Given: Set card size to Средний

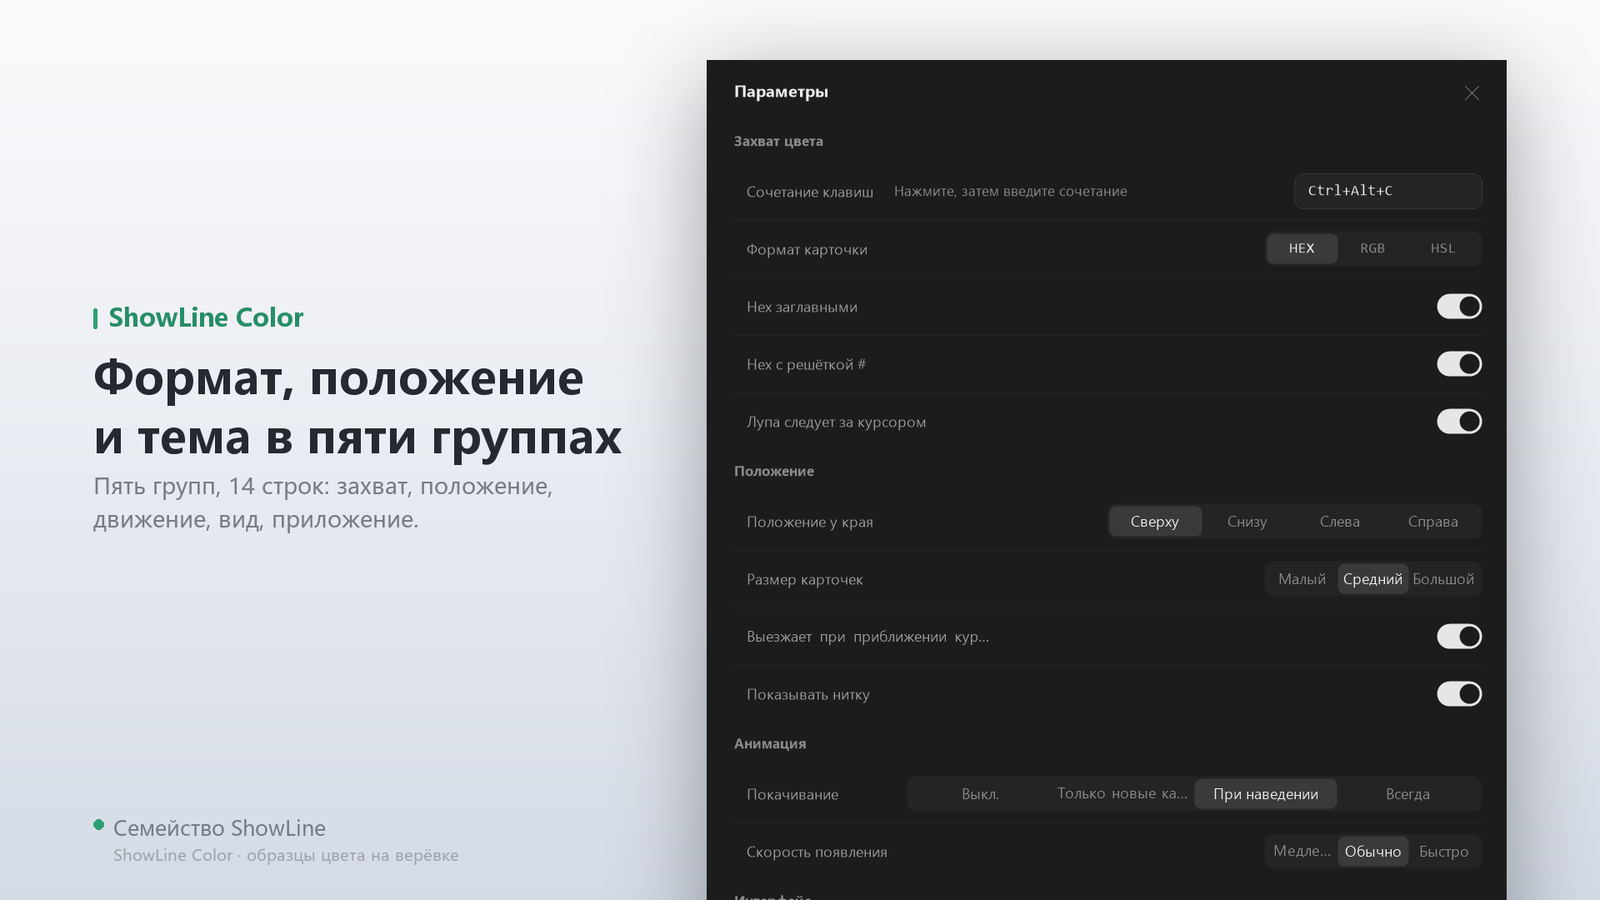Looking at the screenshot, I should point(1372,579).
